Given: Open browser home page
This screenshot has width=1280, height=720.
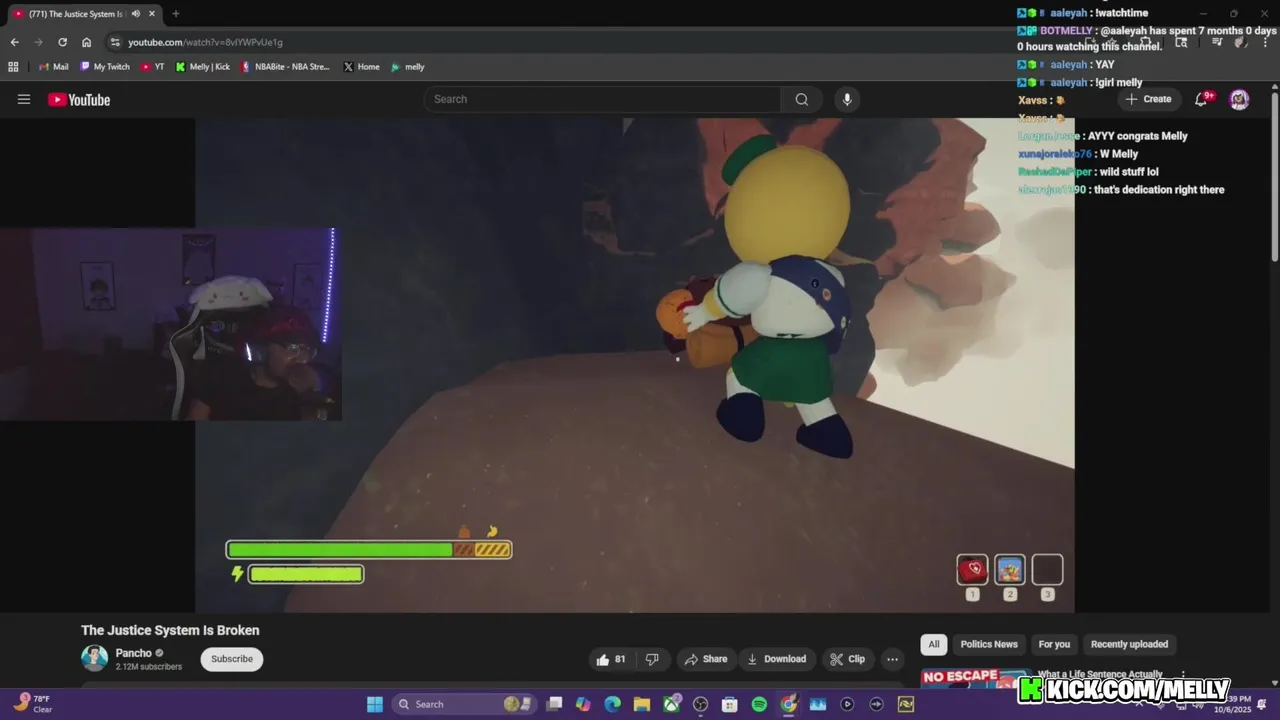Looking at the screenshot, I should (86, 42).
